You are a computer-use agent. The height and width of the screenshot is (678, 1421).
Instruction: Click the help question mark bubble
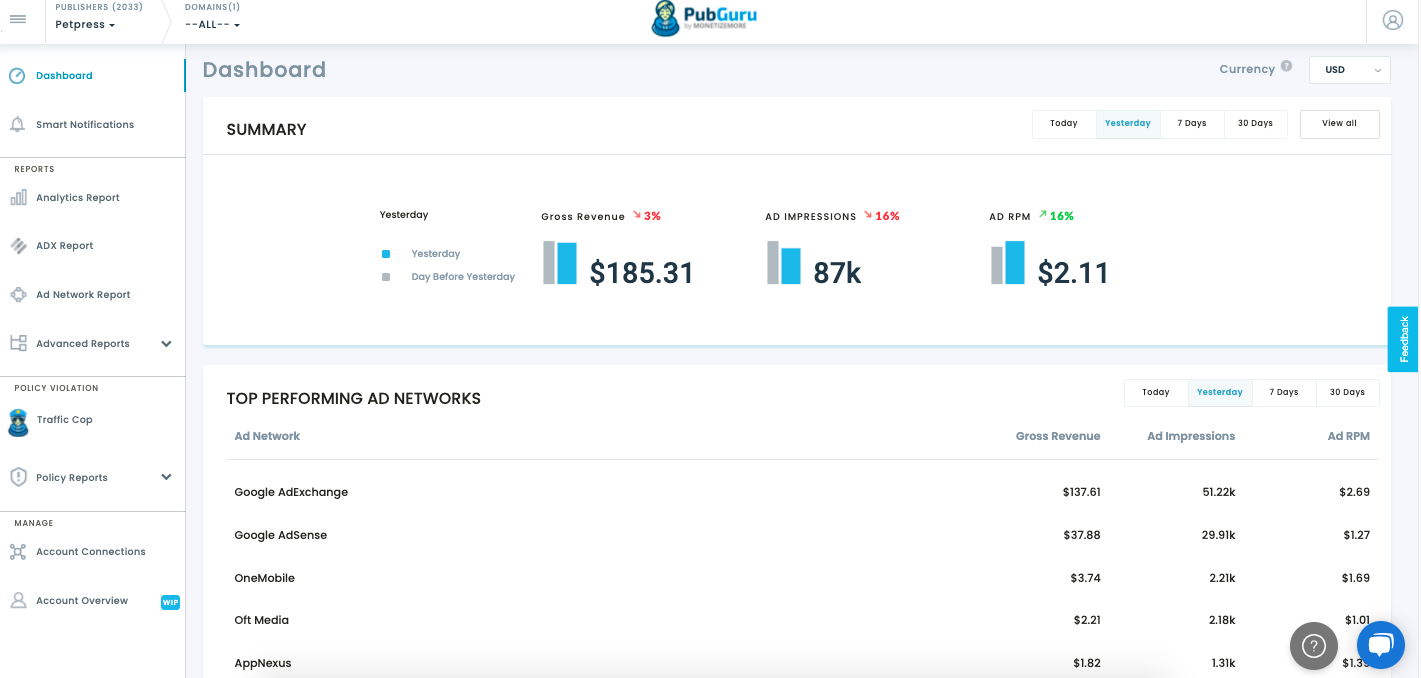(x=1314, y=645)
